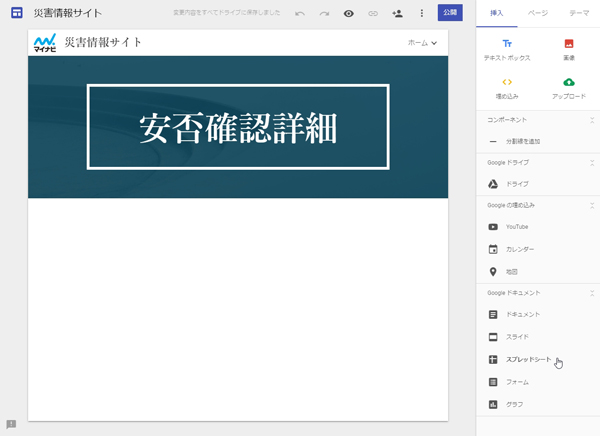600x436 pixels.
Task: Insert a テキストボックス text box
Action: pyautogui.click(x=507, y=50)
